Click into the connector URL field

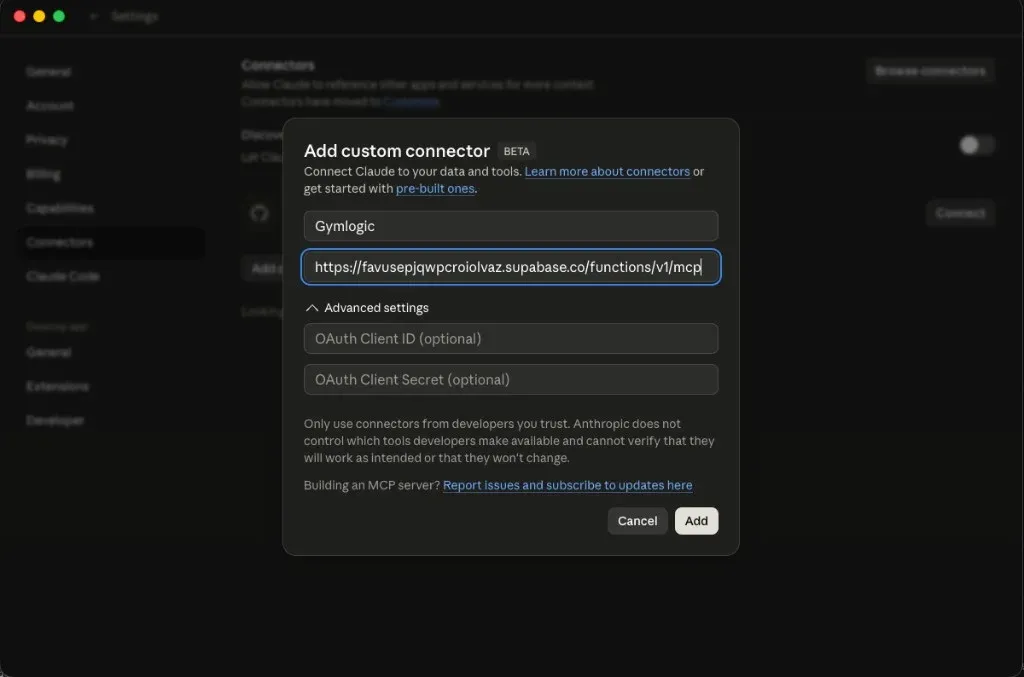[x=511, y=267]
